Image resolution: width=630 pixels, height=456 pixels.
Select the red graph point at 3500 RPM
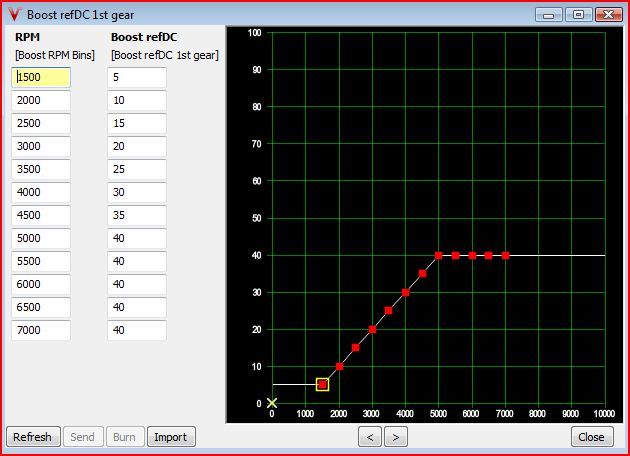[389, 311]
